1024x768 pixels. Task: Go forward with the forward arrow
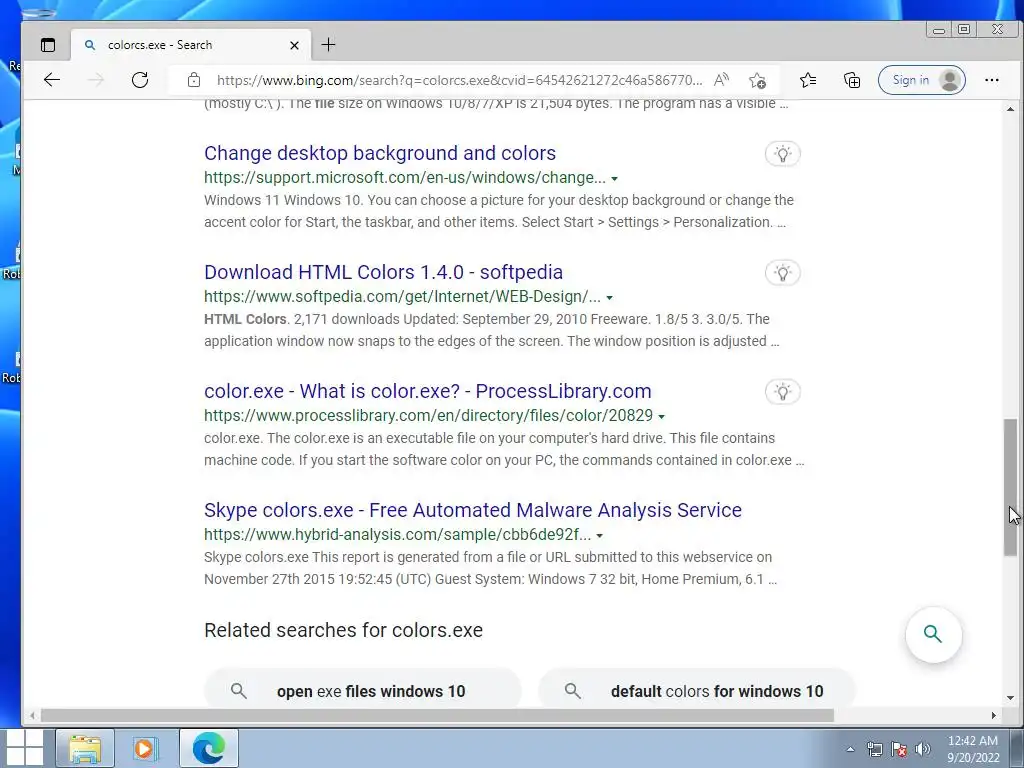pos(96,80)
